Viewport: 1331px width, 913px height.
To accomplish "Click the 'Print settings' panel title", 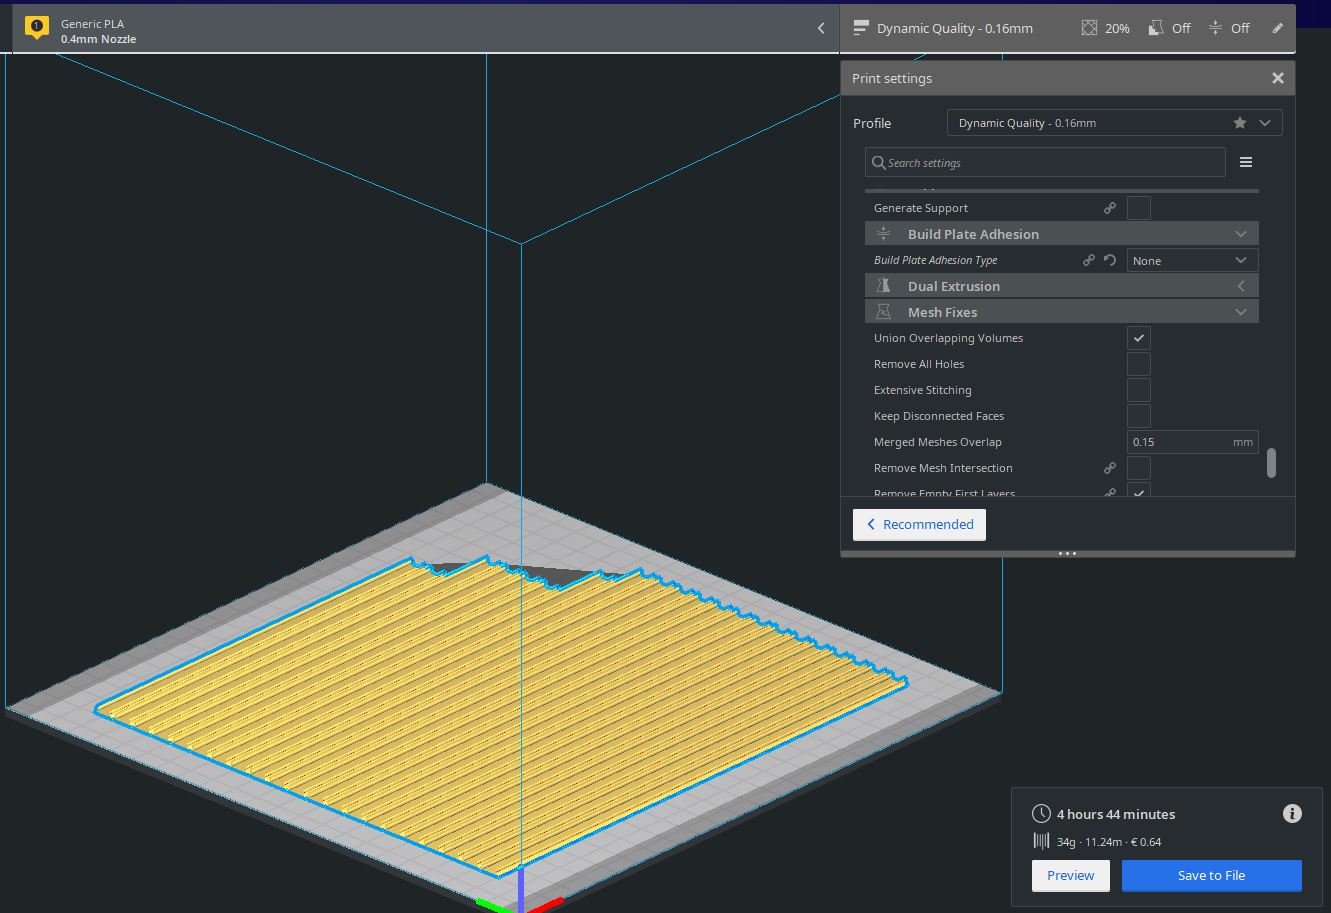I will click(x=892, y=78).
